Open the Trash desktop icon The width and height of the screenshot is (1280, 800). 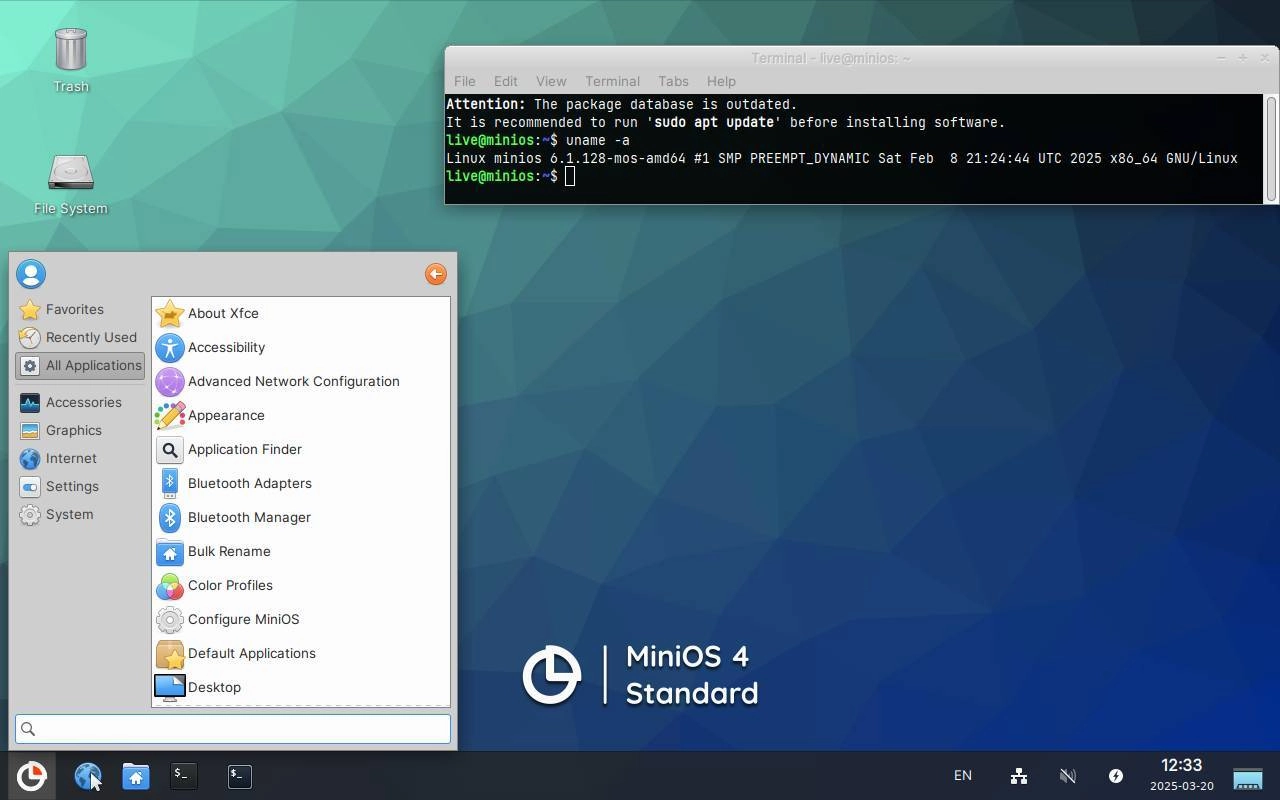point(71,60)
